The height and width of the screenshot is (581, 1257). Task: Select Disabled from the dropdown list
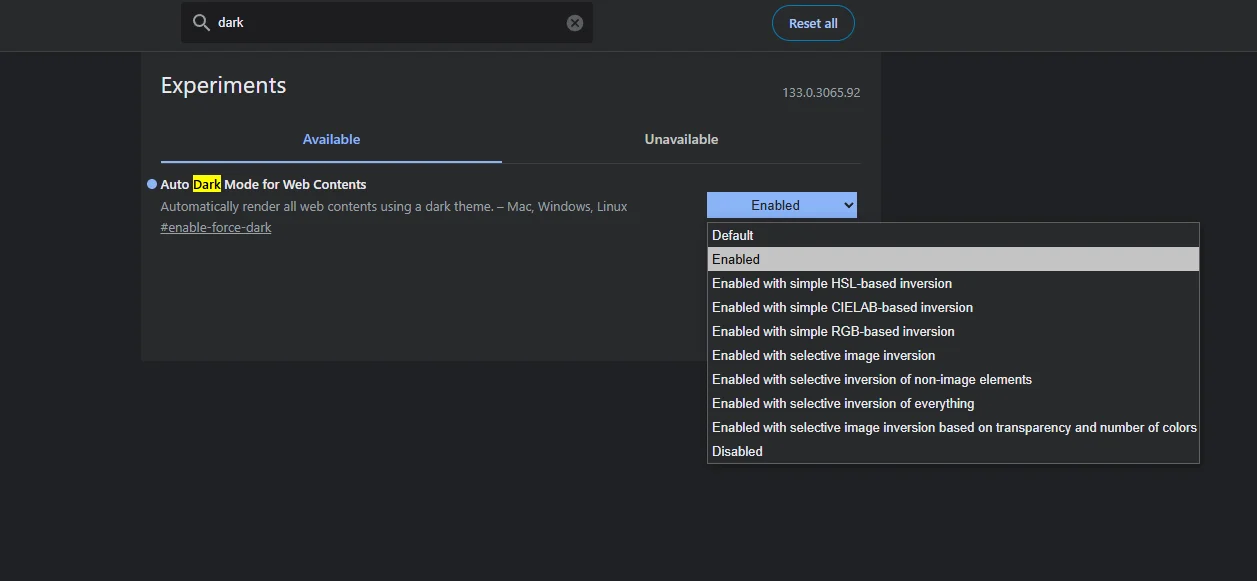737,451
